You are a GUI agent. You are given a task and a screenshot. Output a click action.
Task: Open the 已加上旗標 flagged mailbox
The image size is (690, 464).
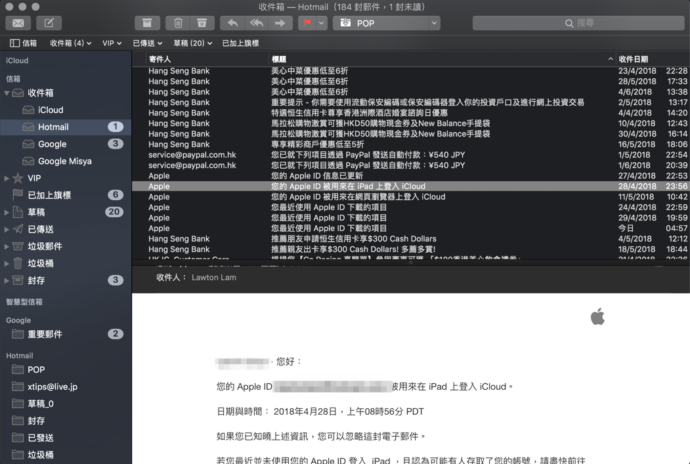coord(66,195)
